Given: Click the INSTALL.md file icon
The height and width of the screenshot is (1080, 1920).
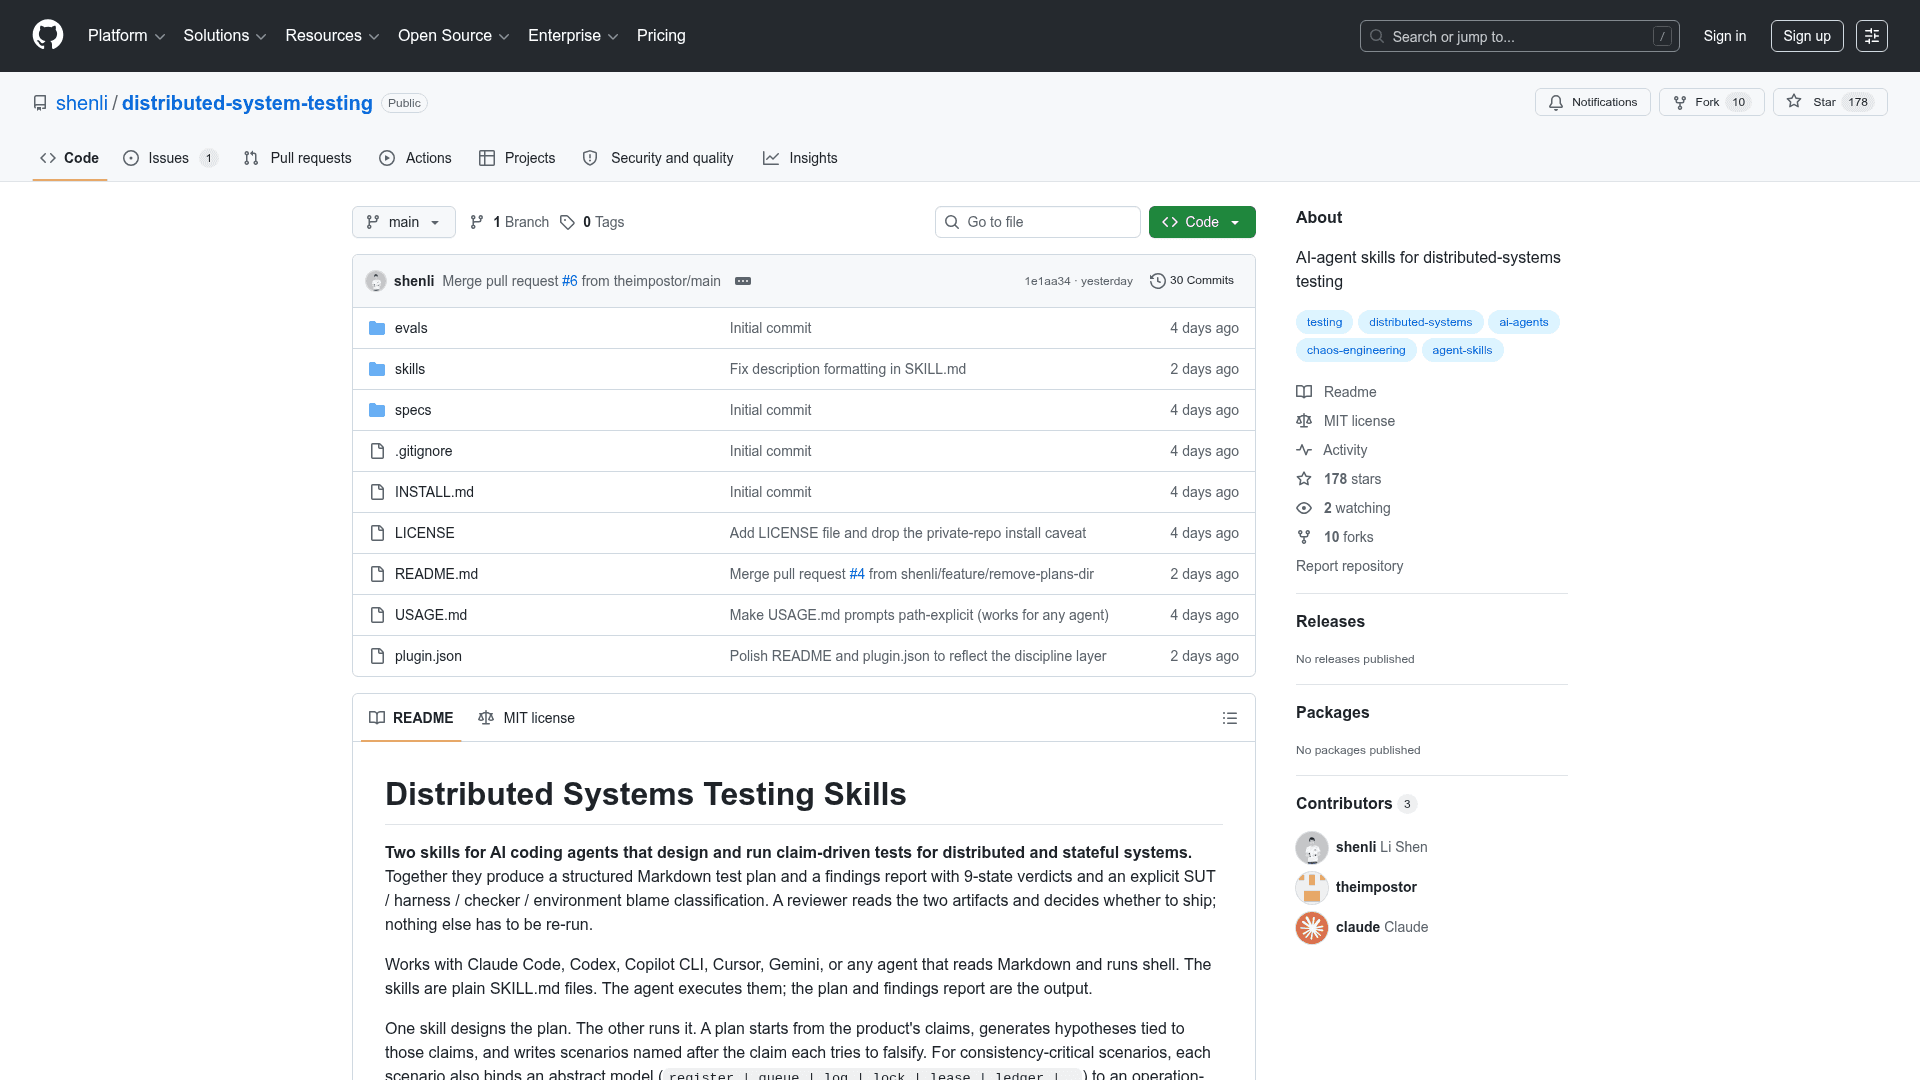Looking at the screenshot, I should [x=377, y=492].
